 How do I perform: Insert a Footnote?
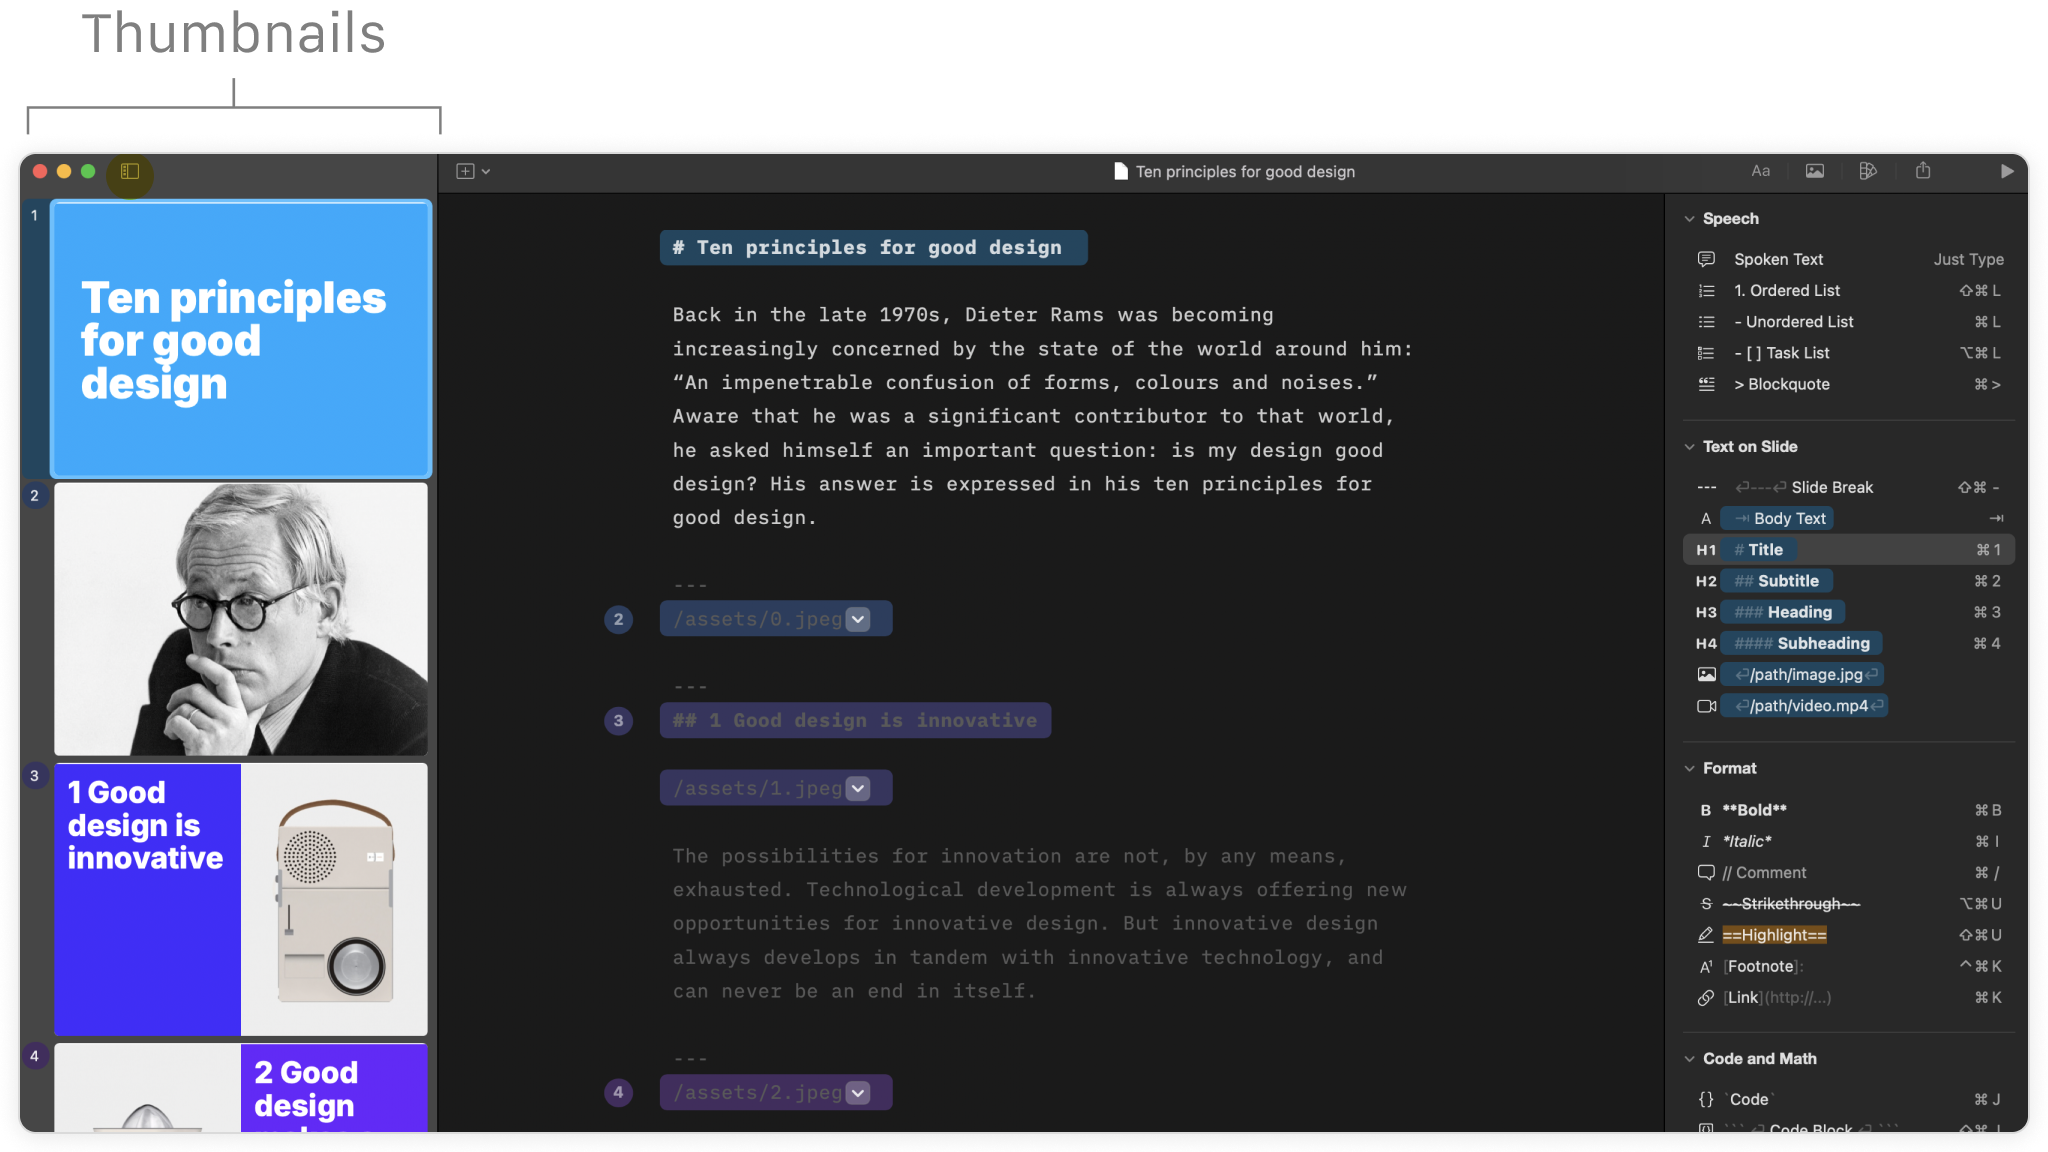pyautogui.click(x=1762, y=966)
